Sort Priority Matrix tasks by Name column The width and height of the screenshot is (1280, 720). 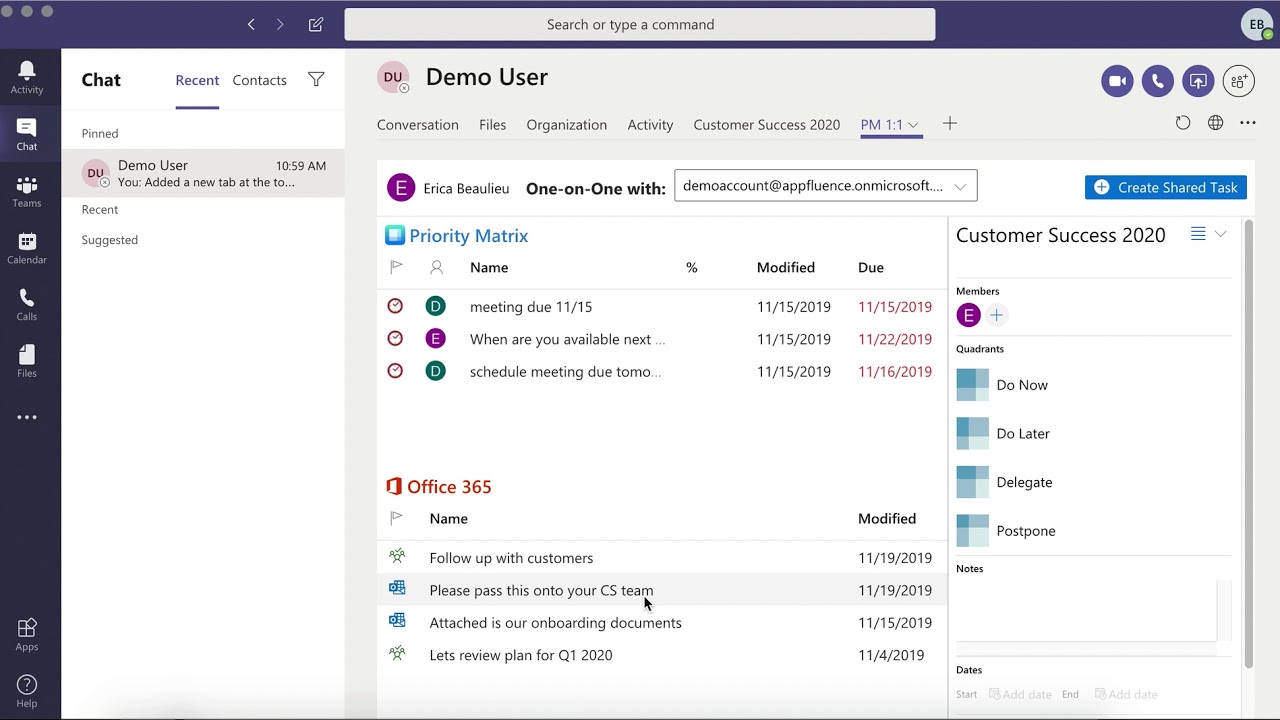(489, 268)
